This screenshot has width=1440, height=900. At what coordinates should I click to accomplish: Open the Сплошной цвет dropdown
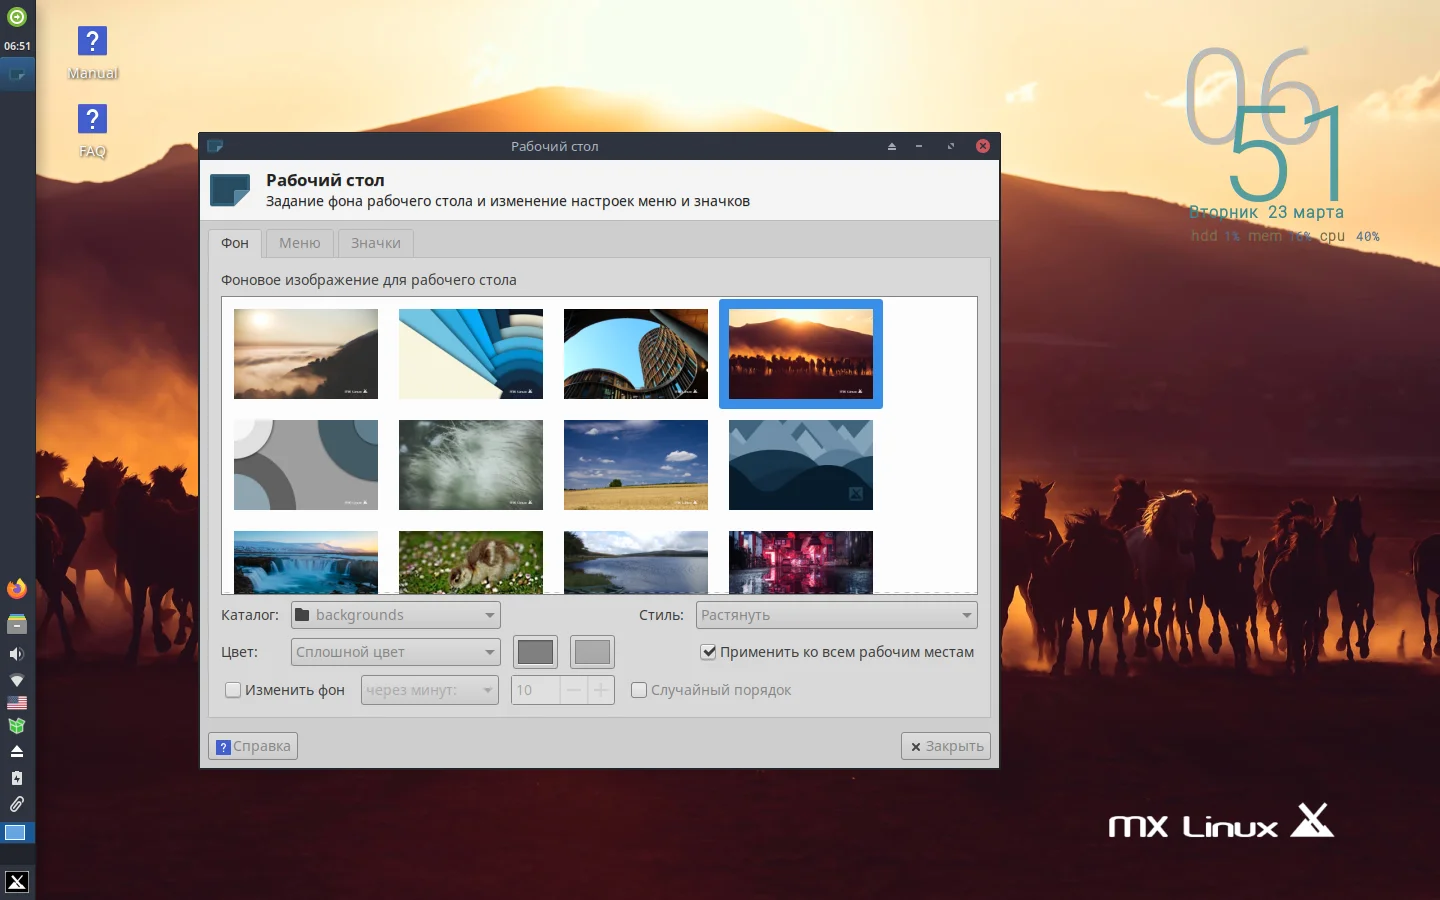coord(394,652)
